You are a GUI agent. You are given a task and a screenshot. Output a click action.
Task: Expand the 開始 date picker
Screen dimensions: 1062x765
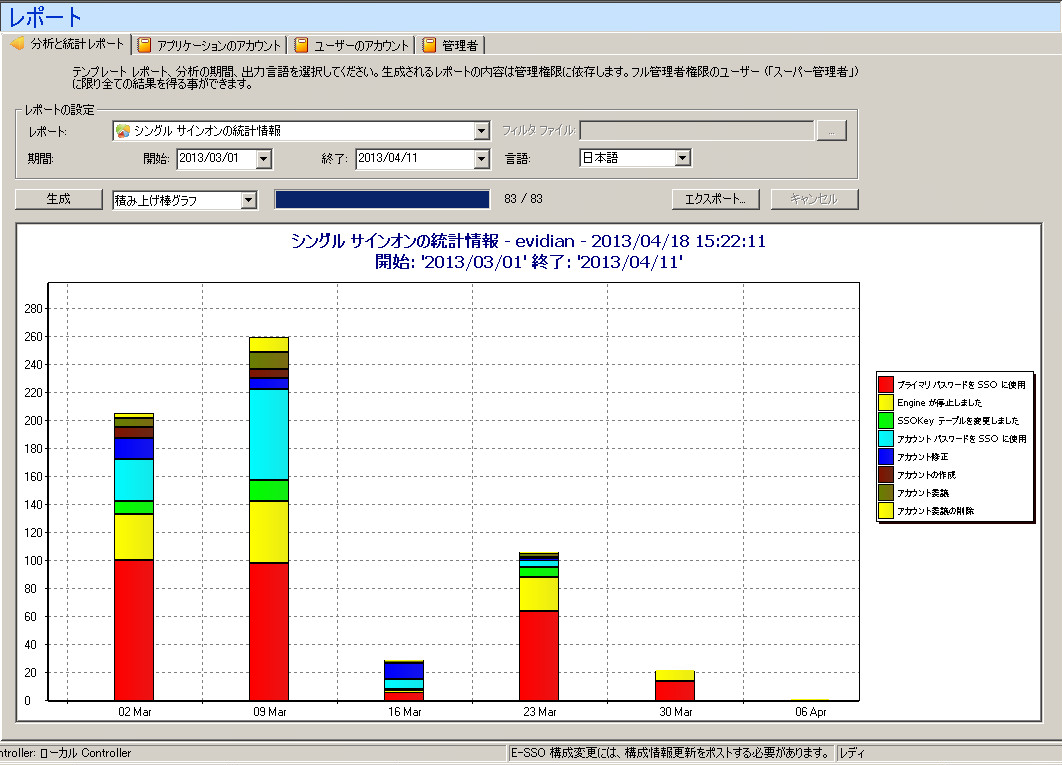pyautogui.click(x=263, y=158)
